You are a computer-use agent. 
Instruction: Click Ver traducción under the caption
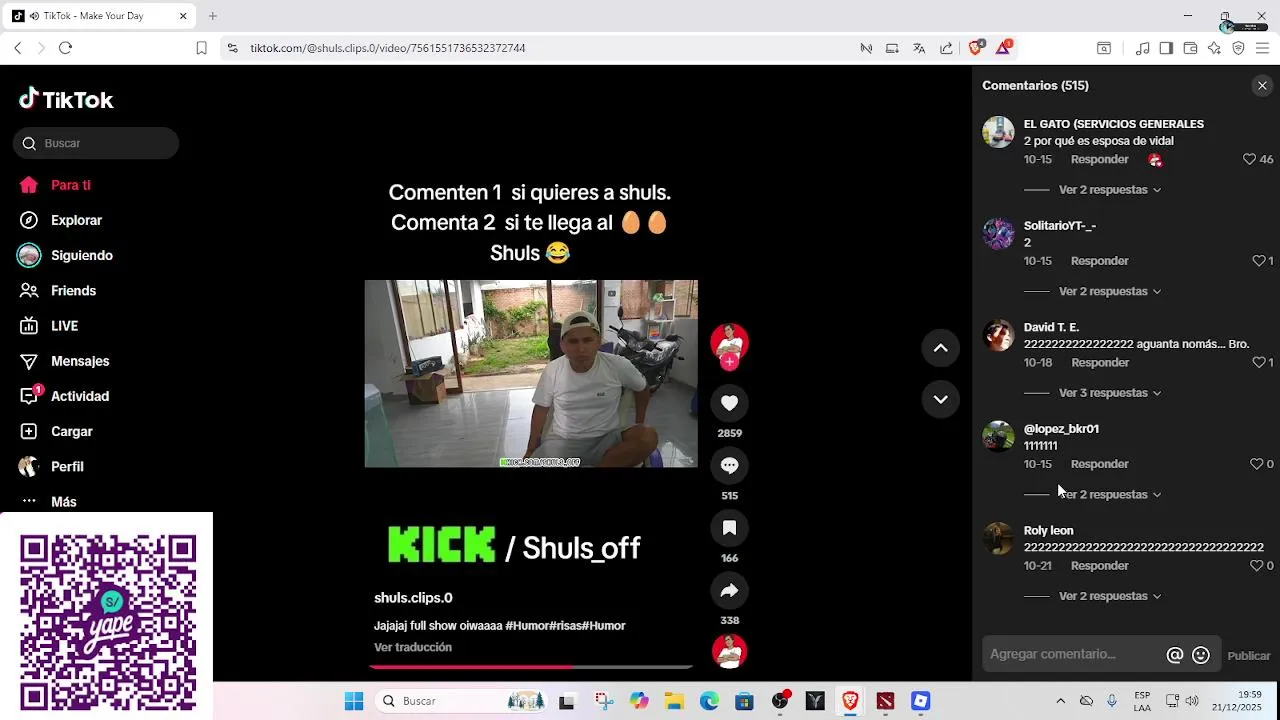413,648
